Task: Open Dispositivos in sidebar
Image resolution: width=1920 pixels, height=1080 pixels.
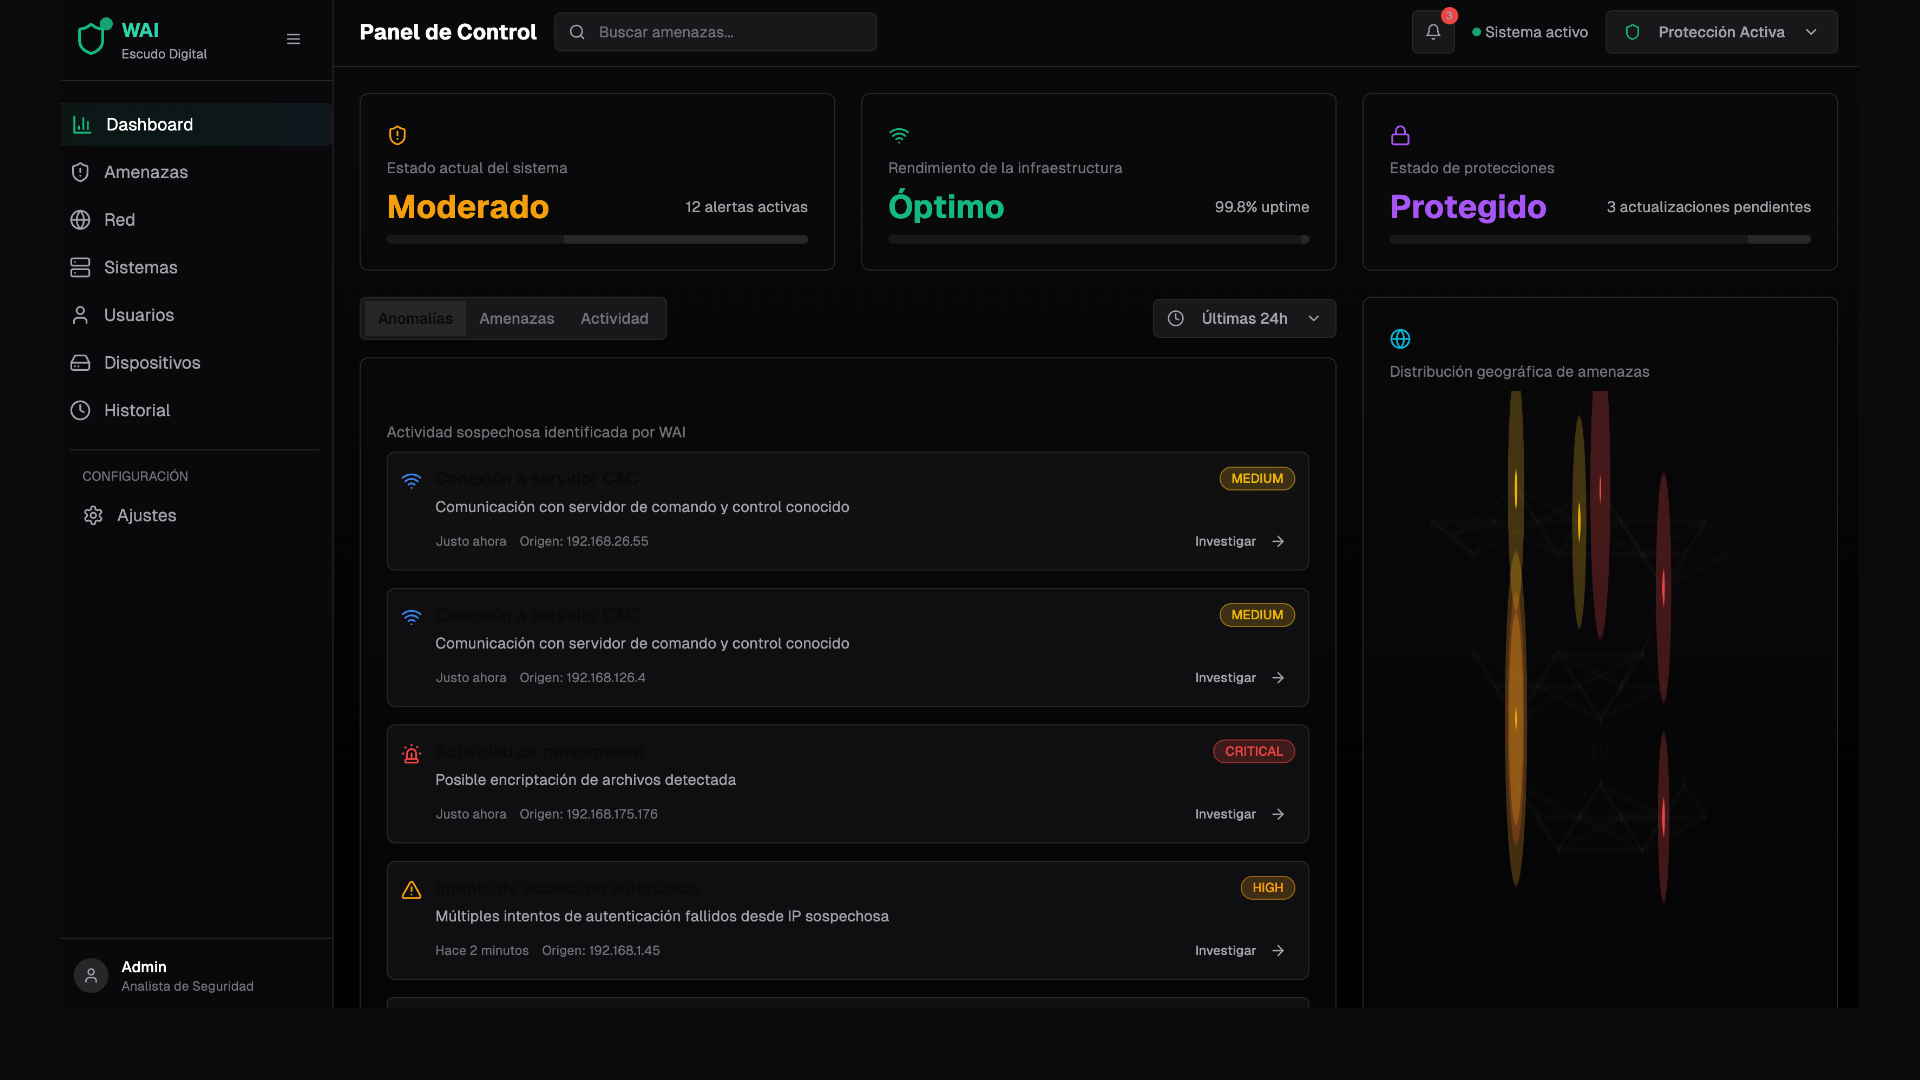Action: point(196,363)
